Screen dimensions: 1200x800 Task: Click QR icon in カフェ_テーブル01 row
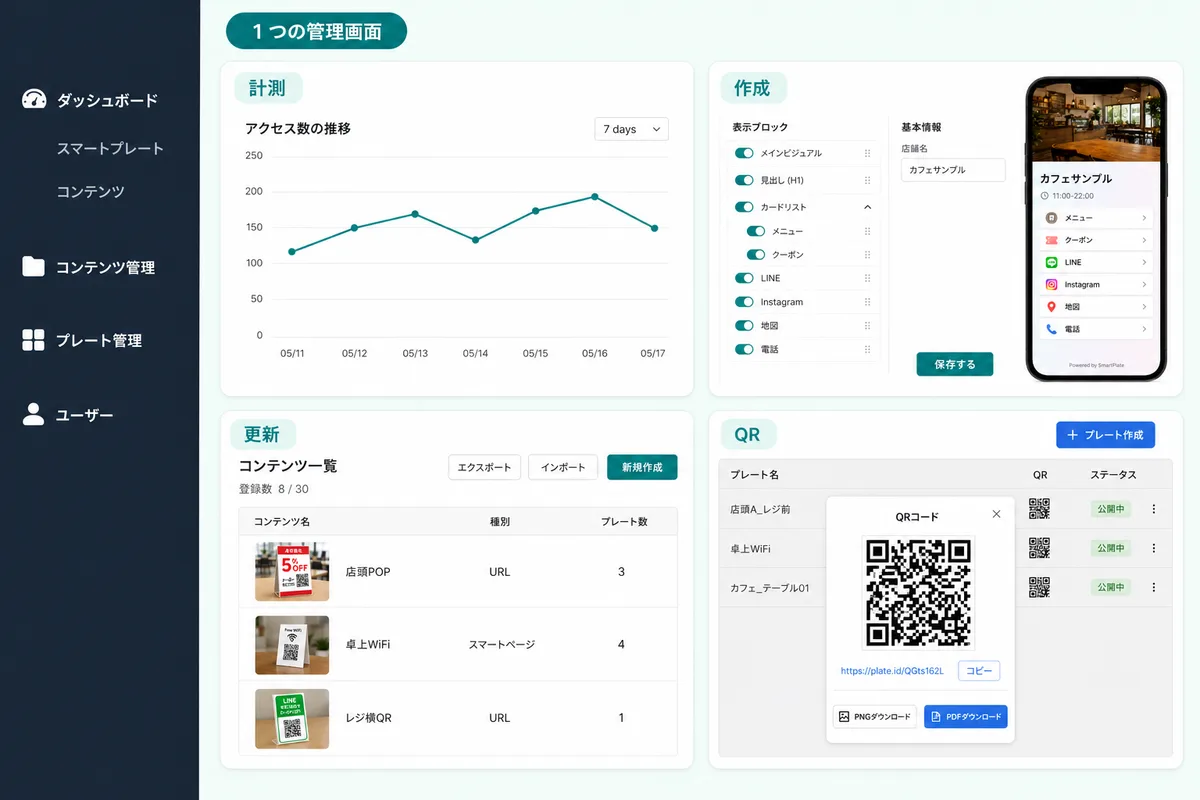pos(1040,587)
